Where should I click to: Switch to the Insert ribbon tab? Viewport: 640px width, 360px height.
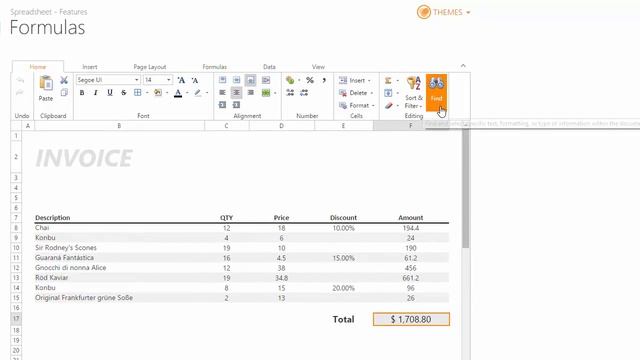coord(90,67)
